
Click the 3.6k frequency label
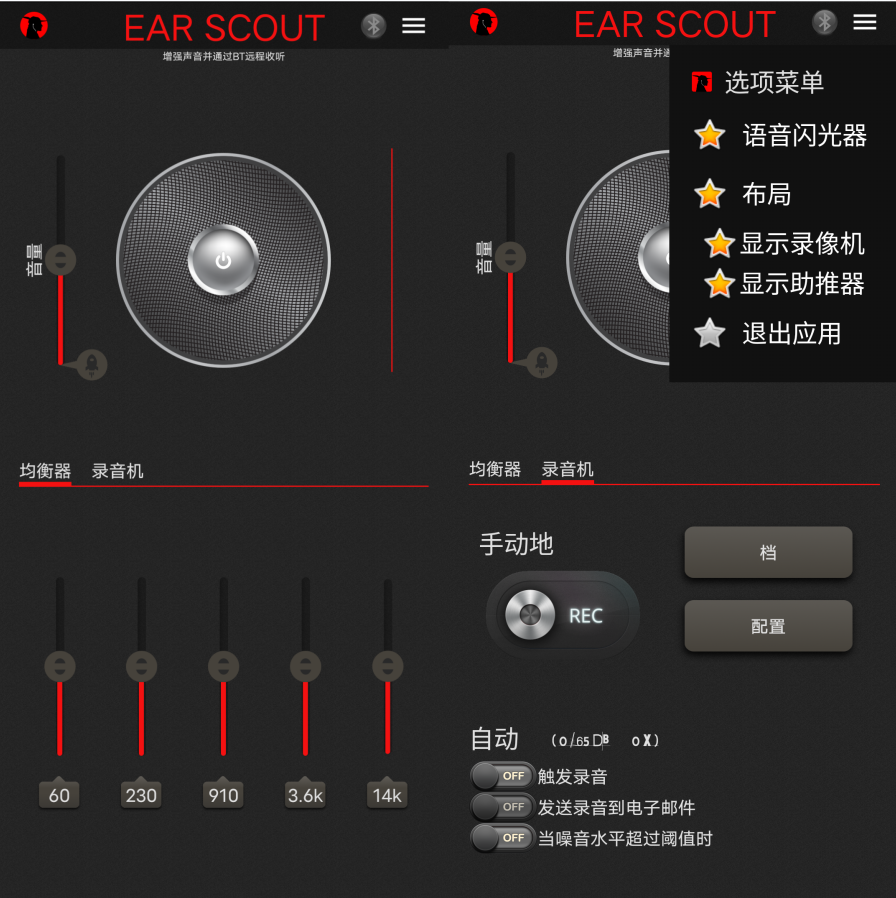click(305, 794)
